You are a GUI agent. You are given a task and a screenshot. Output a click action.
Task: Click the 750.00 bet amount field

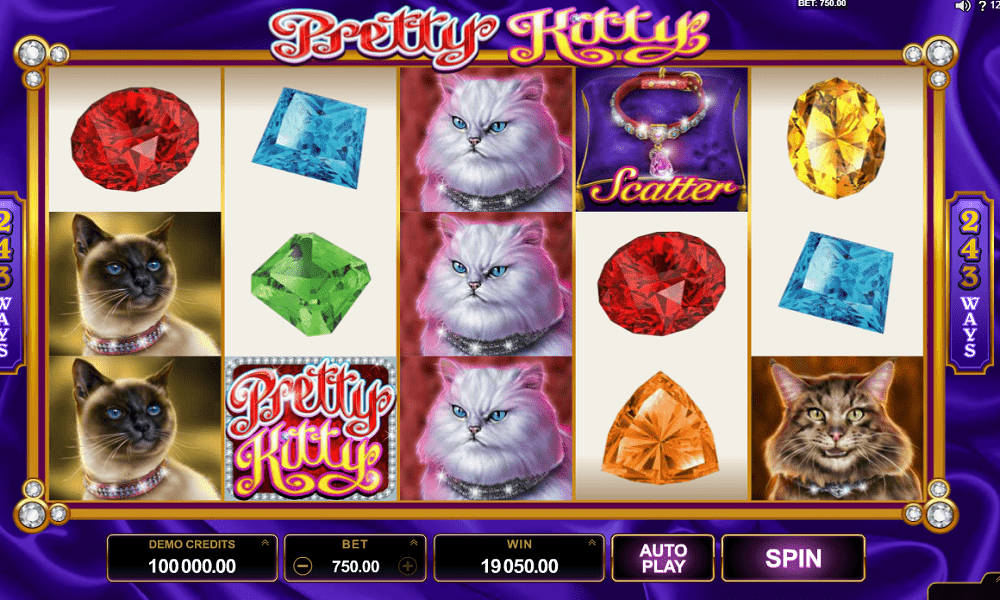[x=355, y=566]
